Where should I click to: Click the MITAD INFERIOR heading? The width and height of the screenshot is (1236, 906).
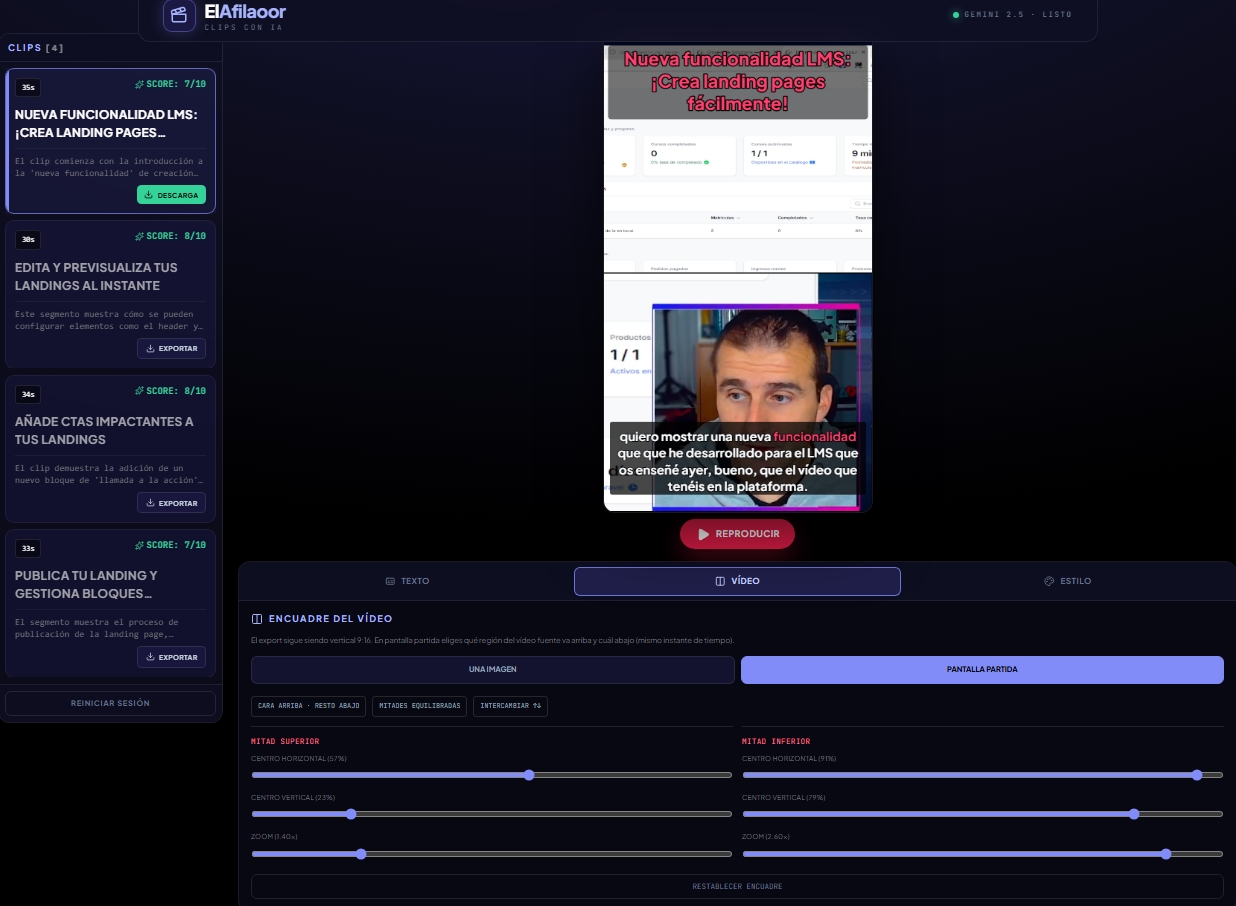(x=776, y=741)
